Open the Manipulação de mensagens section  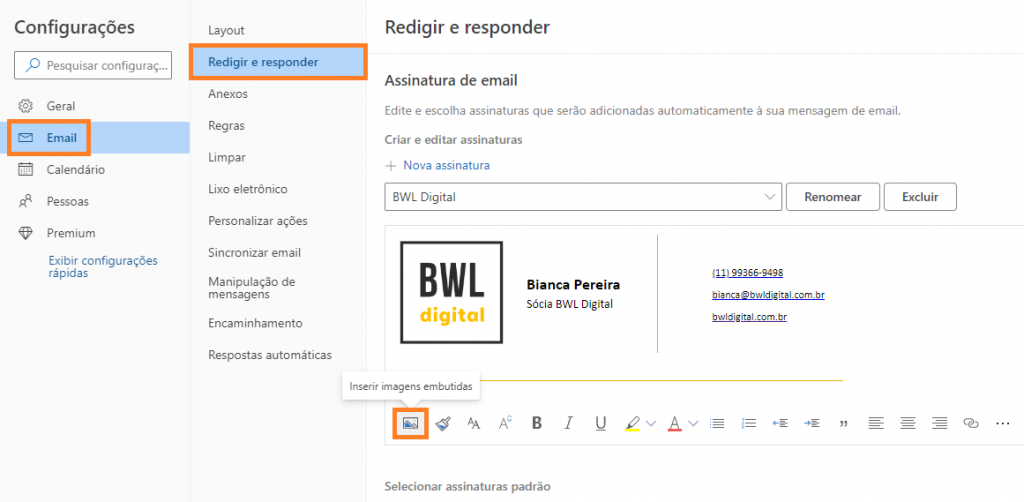pos(251,288)
